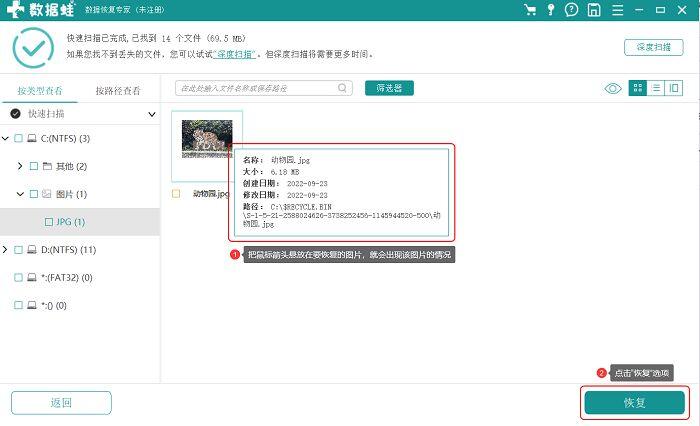Click the save scan result disk icon

[594, 9]
